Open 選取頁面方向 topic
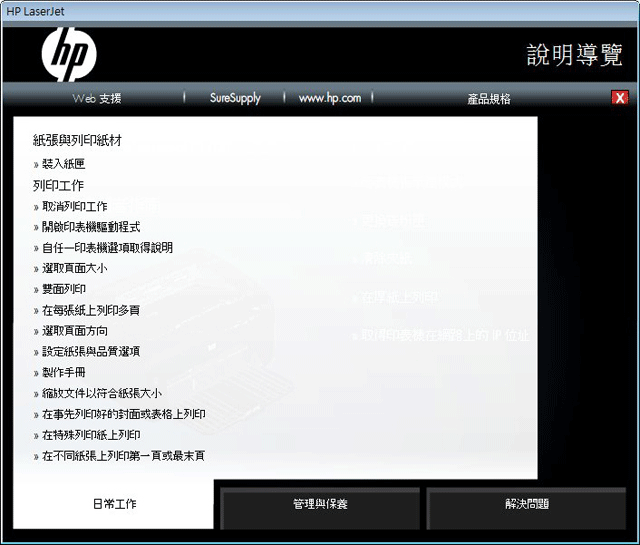 point(75,331)
